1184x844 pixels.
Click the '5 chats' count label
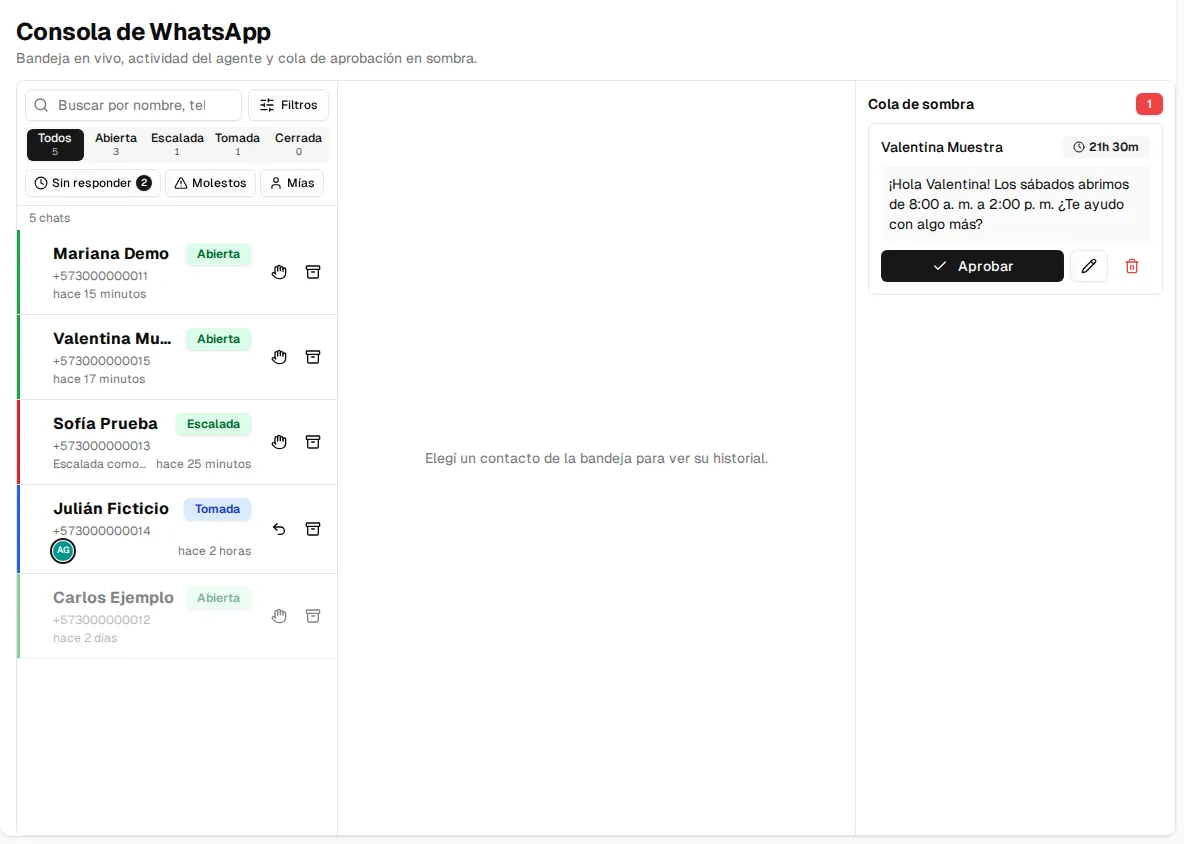(x=50, y=218)
